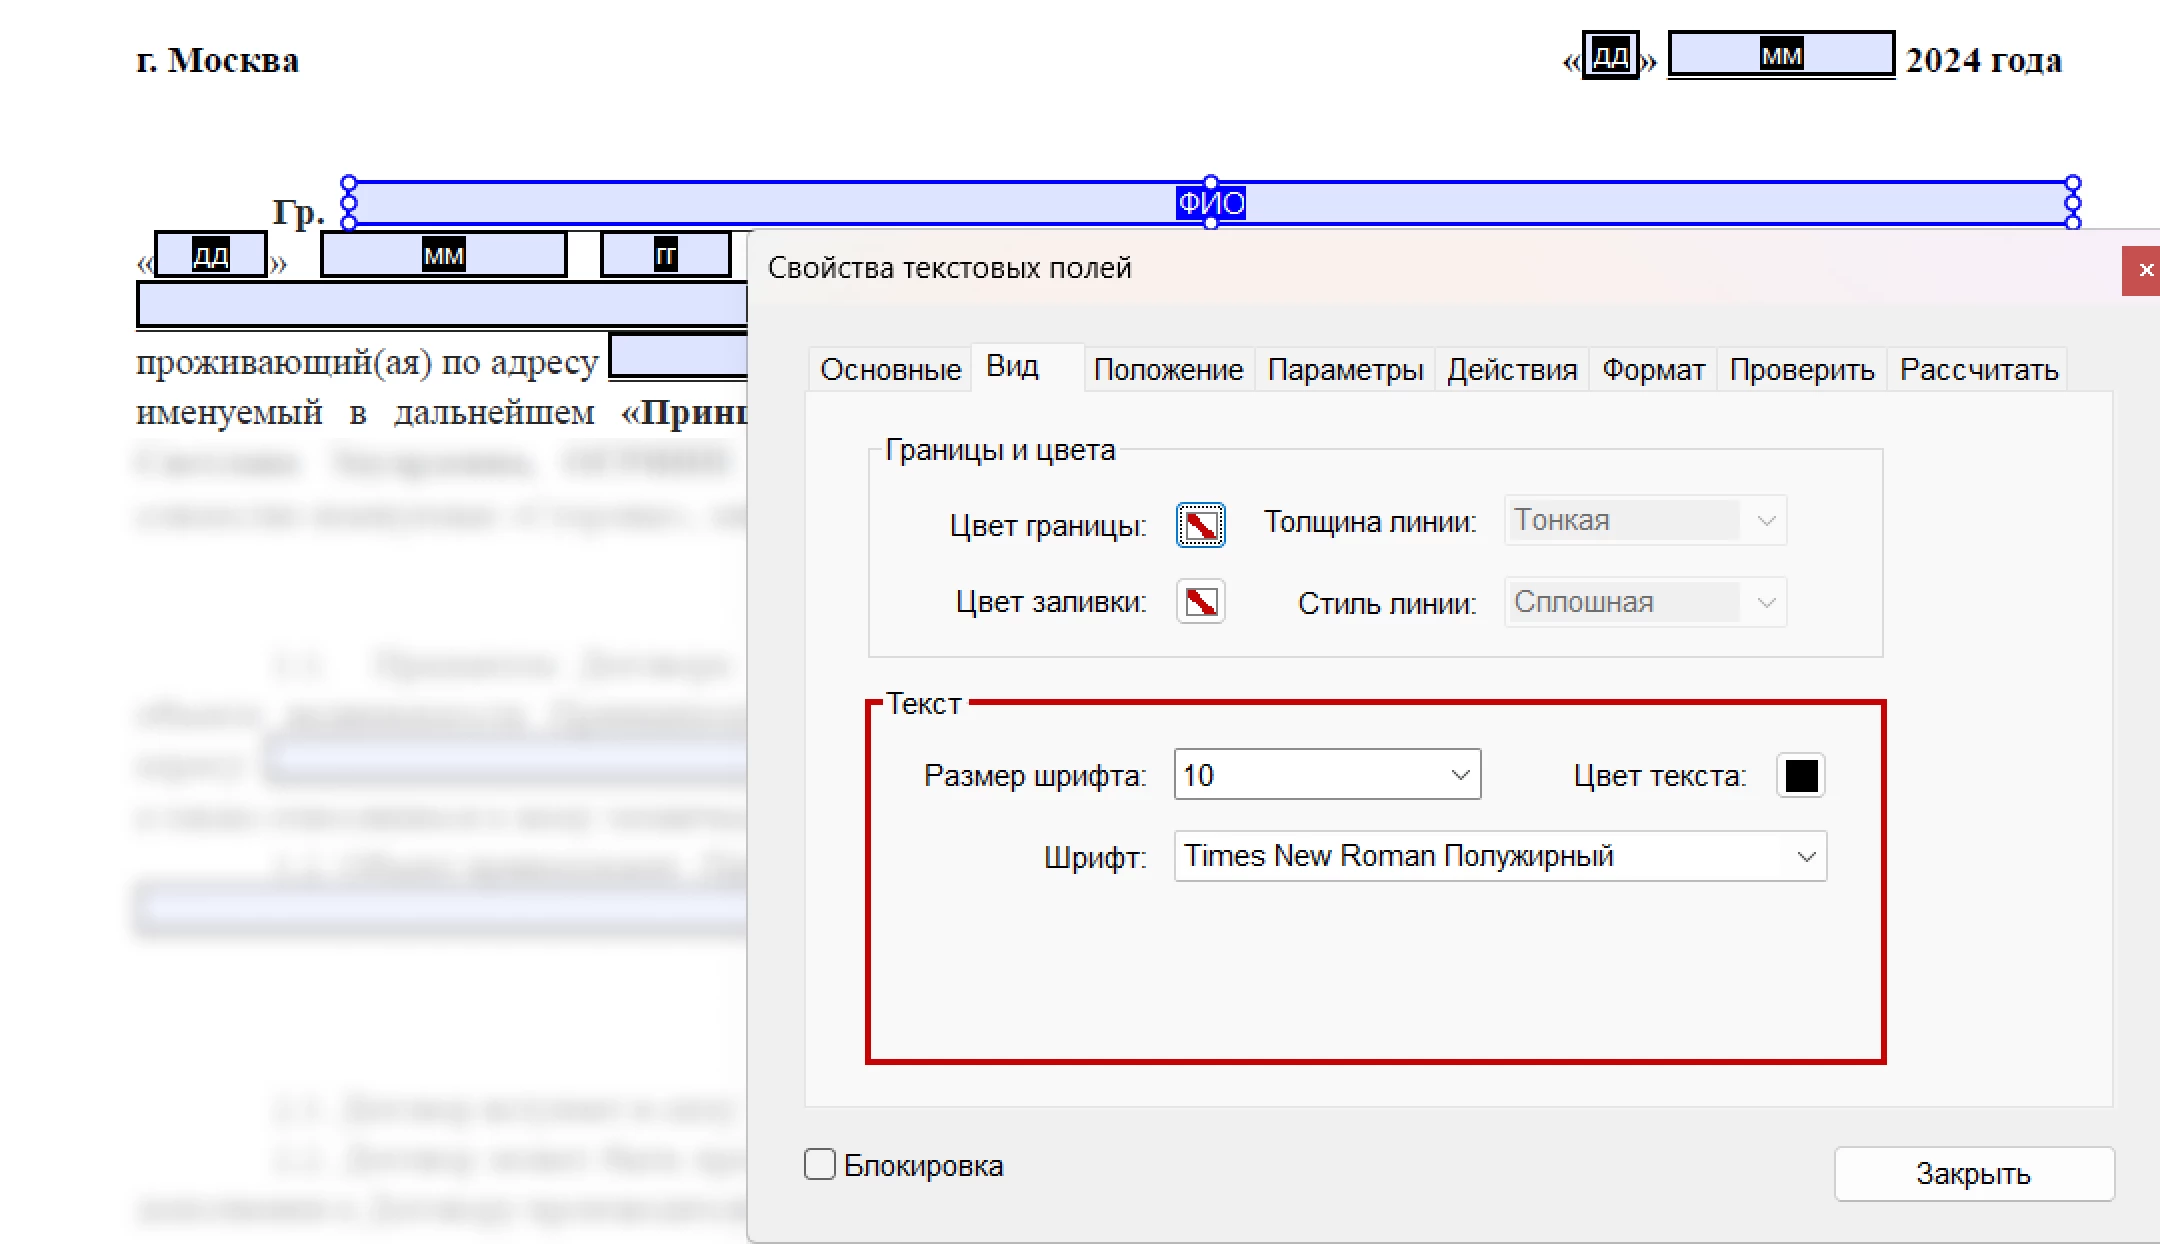The image size is (2160, 1244).
Task: Select the top-right ММ date field
Action: pos(1781,55)
